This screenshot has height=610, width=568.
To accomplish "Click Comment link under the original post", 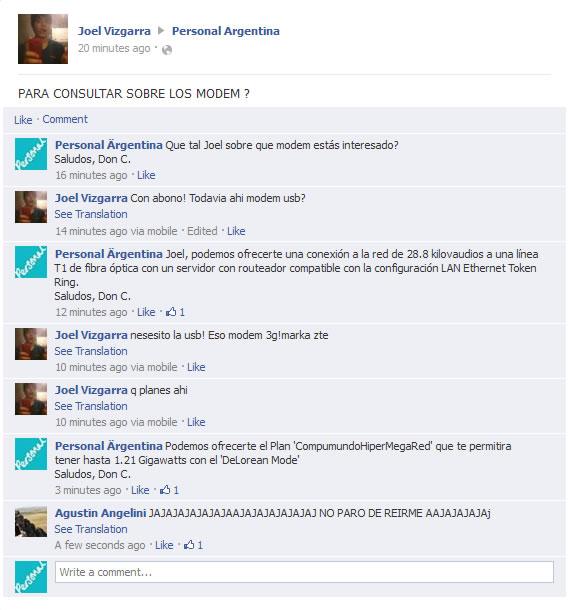I will (x=65, y=119).
